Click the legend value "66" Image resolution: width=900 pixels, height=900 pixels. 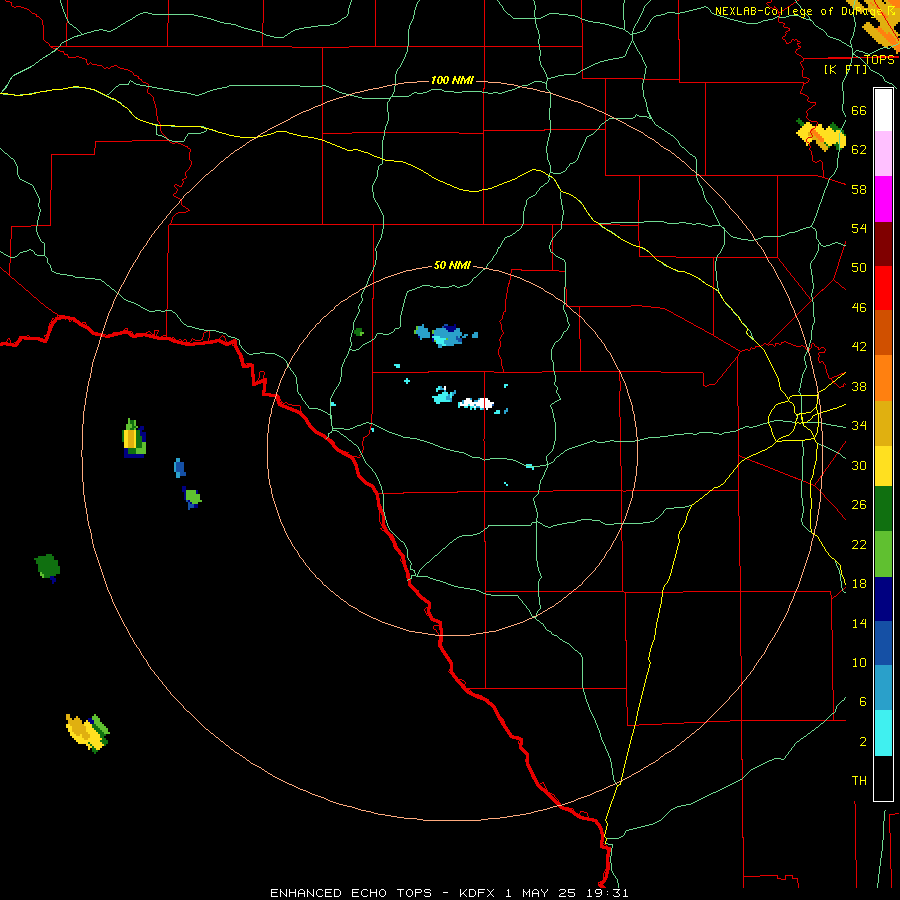pos(859,110)
